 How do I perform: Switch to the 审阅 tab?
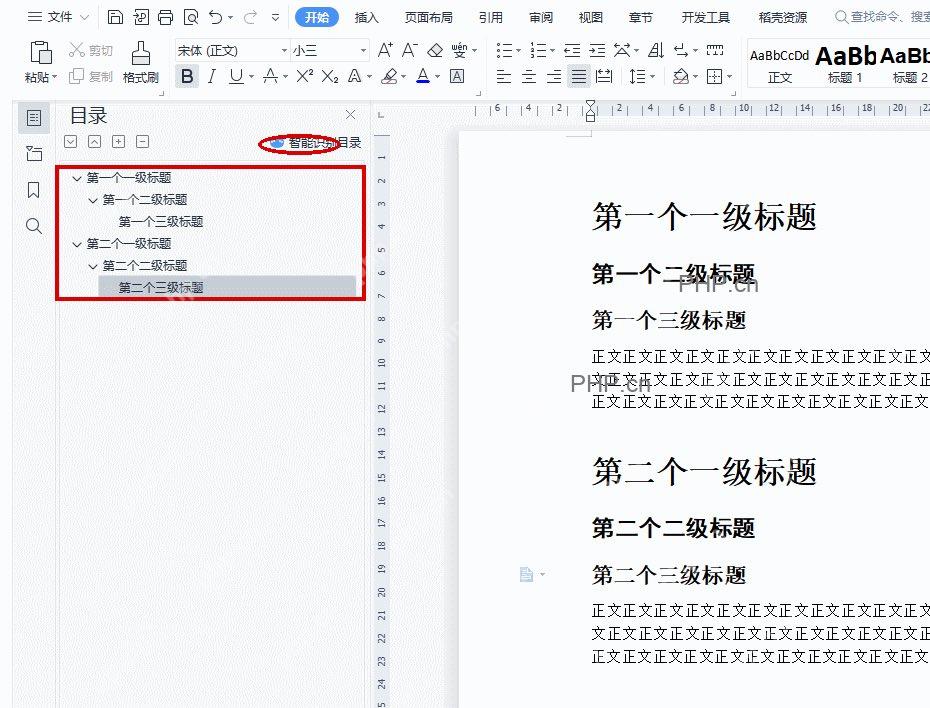pos(540,18)
